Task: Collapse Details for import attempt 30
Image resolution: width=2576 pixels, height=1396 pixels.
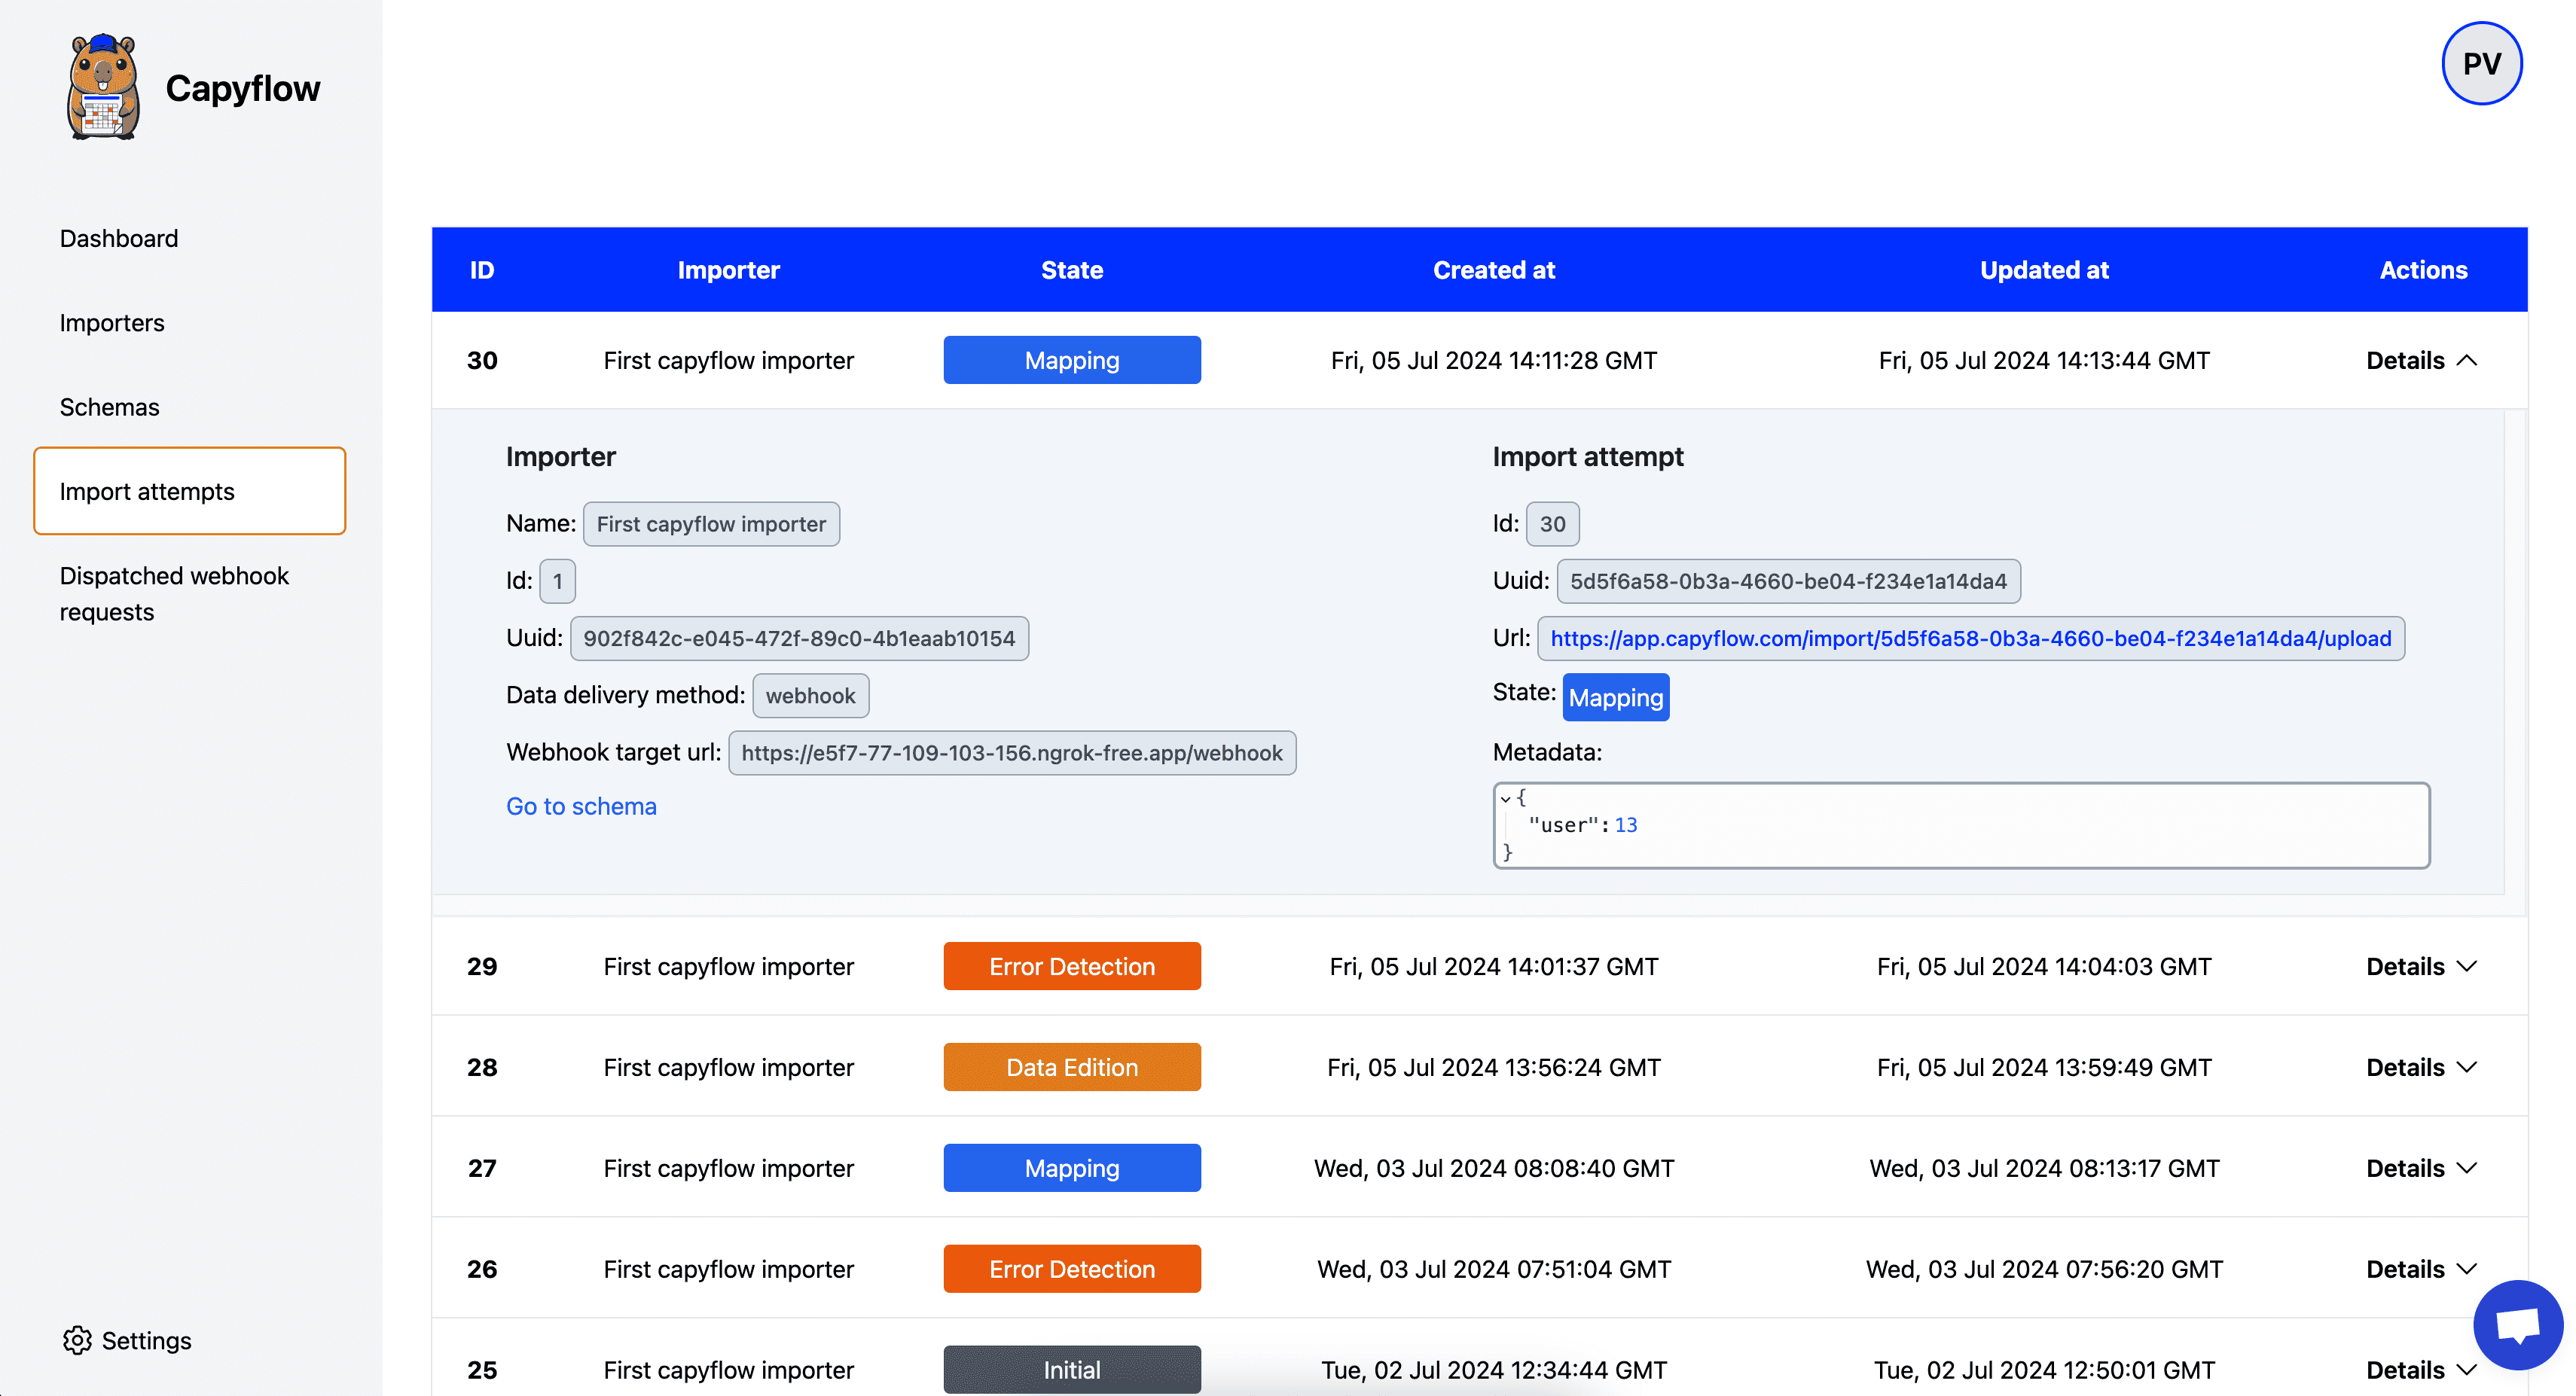Action: pos(2421,360)
